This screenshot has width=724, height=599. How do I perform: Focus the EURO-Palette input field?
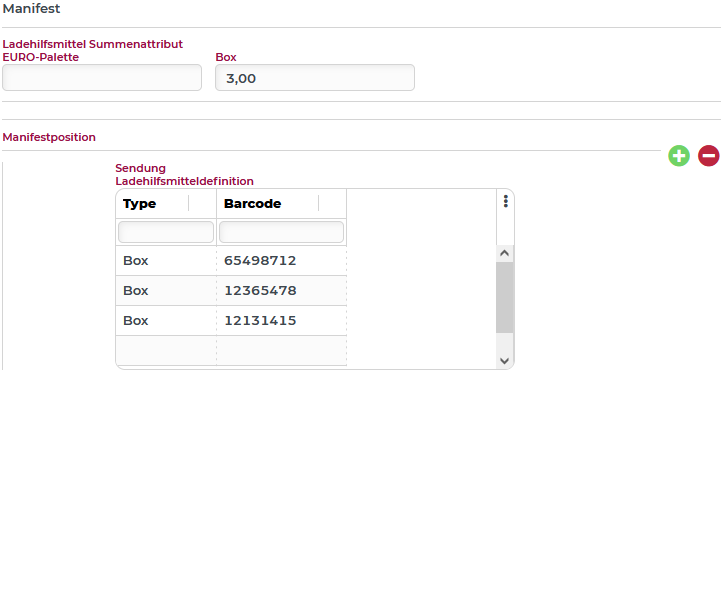(102, 78)
